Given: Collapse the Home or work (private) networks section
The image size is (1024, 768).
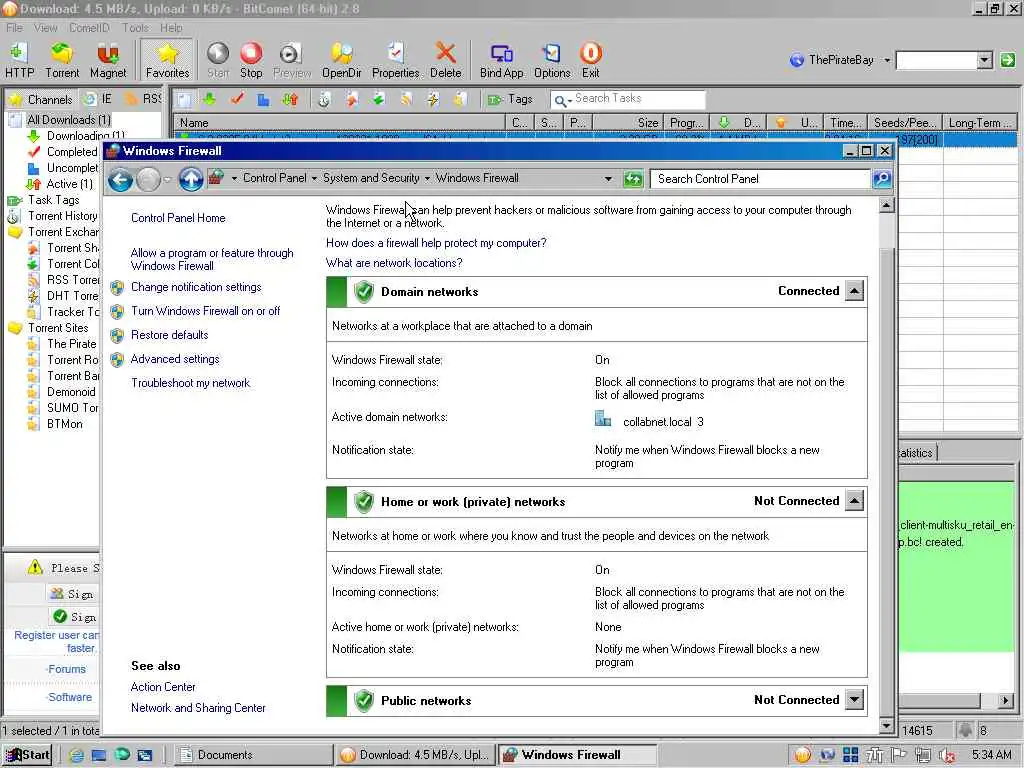Looking at the screenshot, I should [x=854, y=501].
